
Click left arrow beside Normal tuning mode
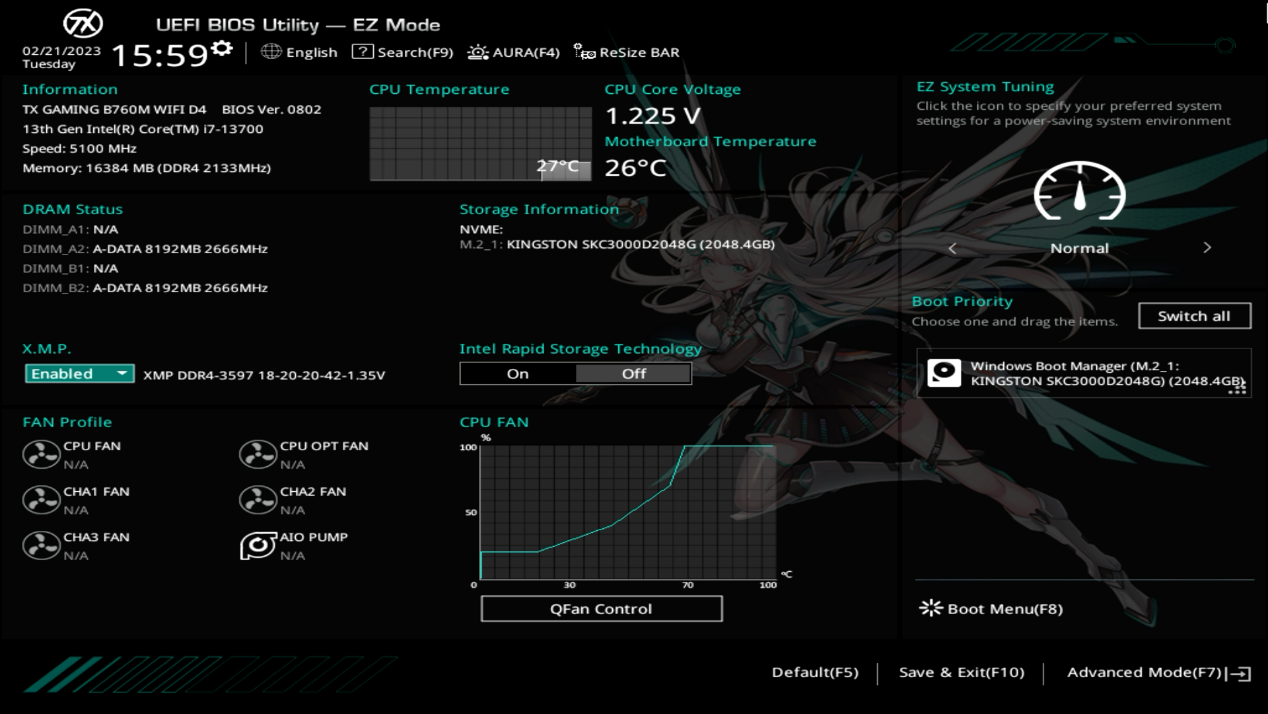[x=952, y=248]
